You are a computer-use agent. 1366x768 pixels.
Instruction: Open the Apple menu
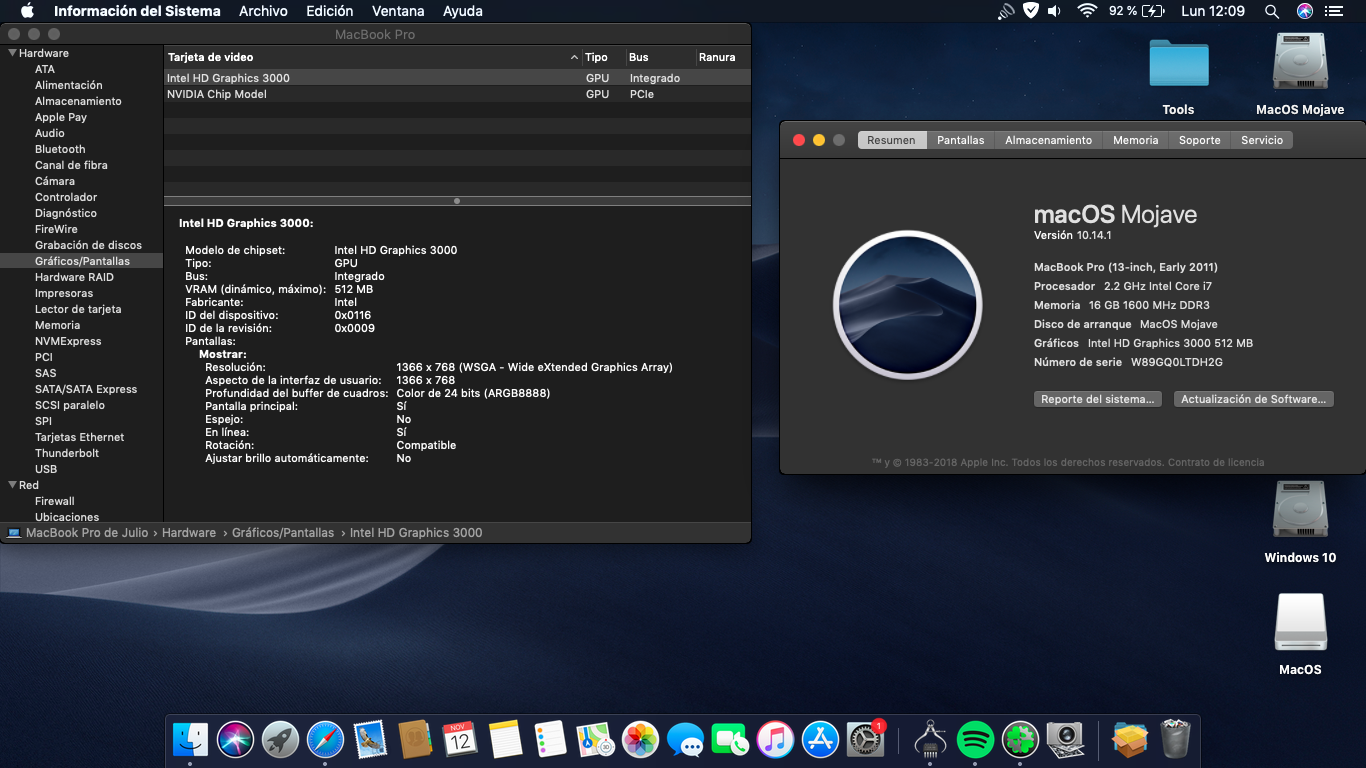tap(27, 11)
